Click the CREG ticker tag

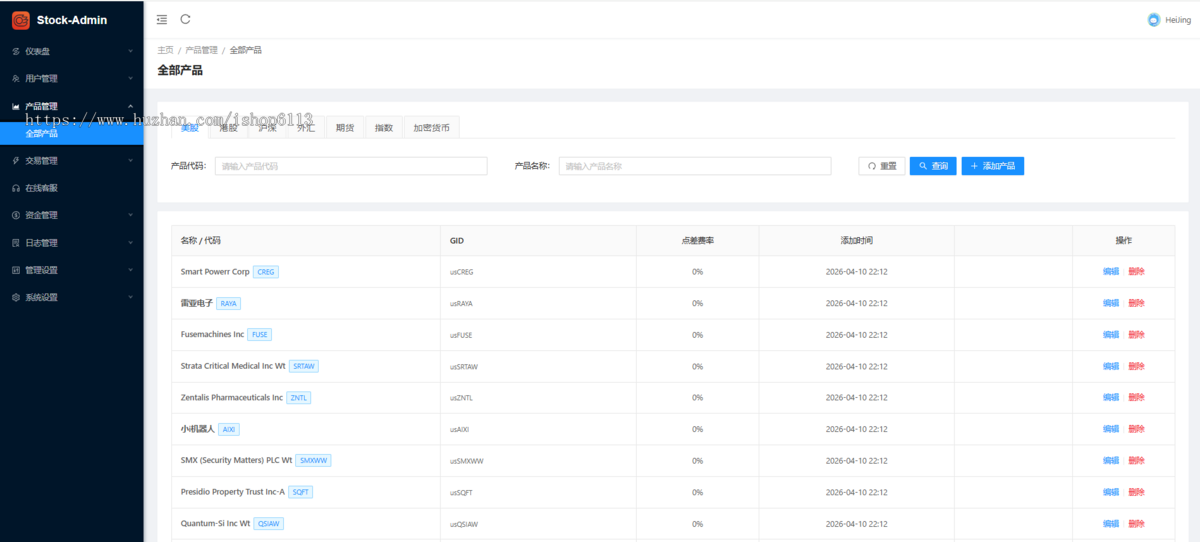point(266,272)
